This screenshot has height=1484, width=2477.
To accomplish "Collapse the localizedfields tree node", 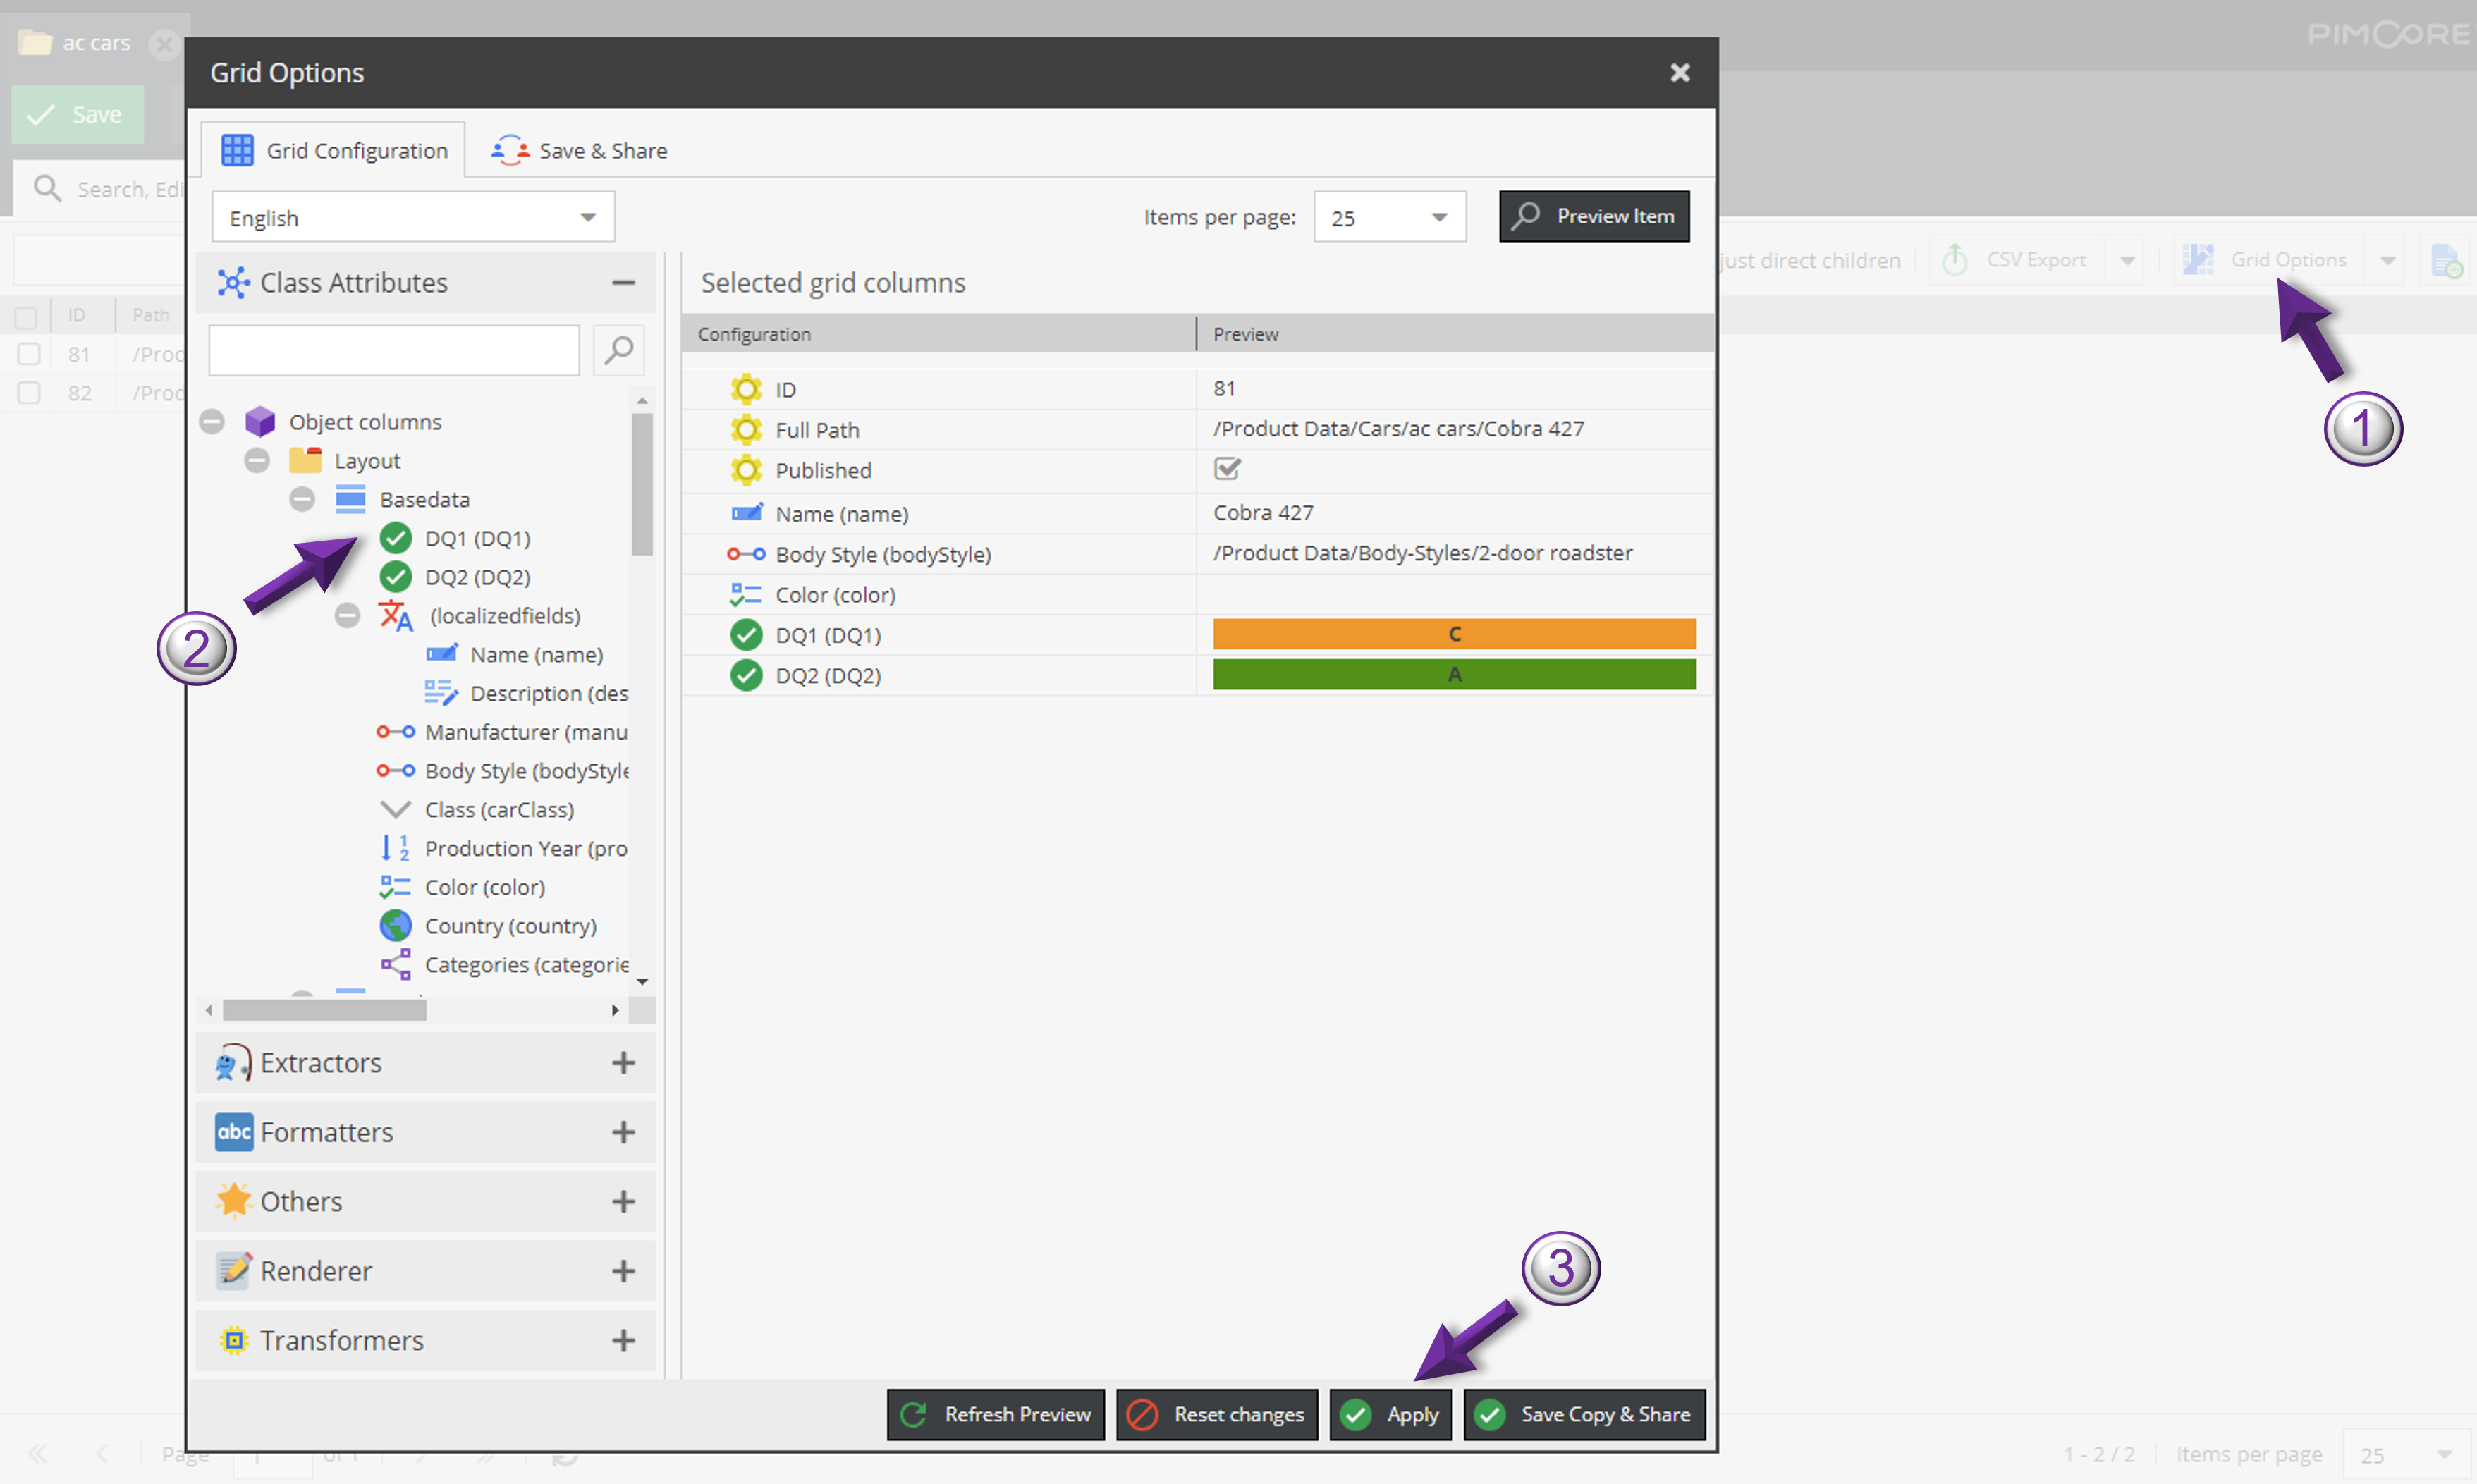I will pos(347,616).
